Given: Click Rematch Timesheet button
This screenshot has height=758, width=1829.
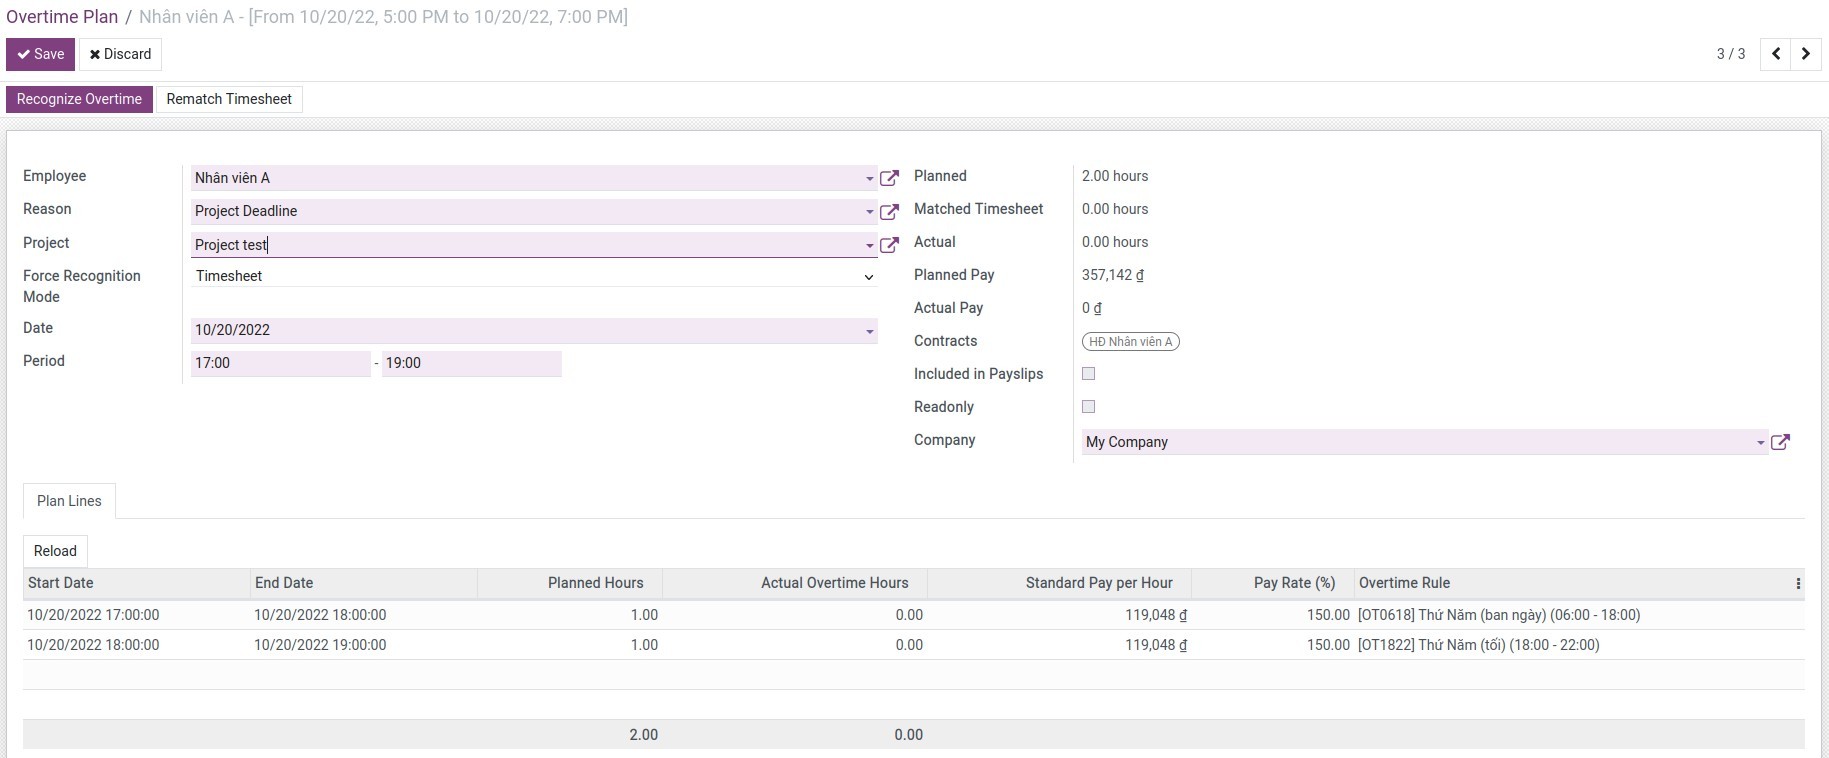Looking at the screenshot, I should coord(229,99).
